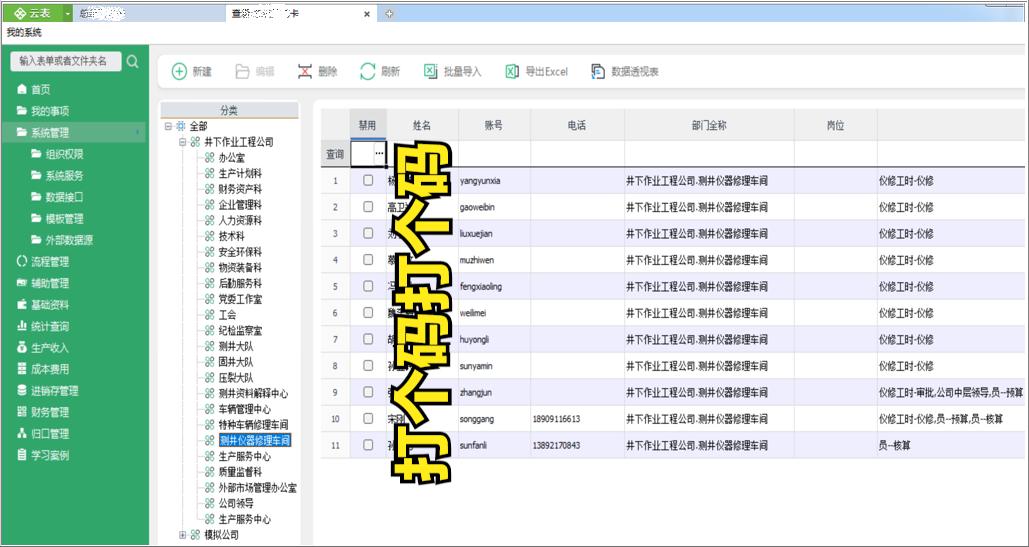Click the 成本费用 icon in the sidebar
The image size is (1029, 547).
coord(22,369)
